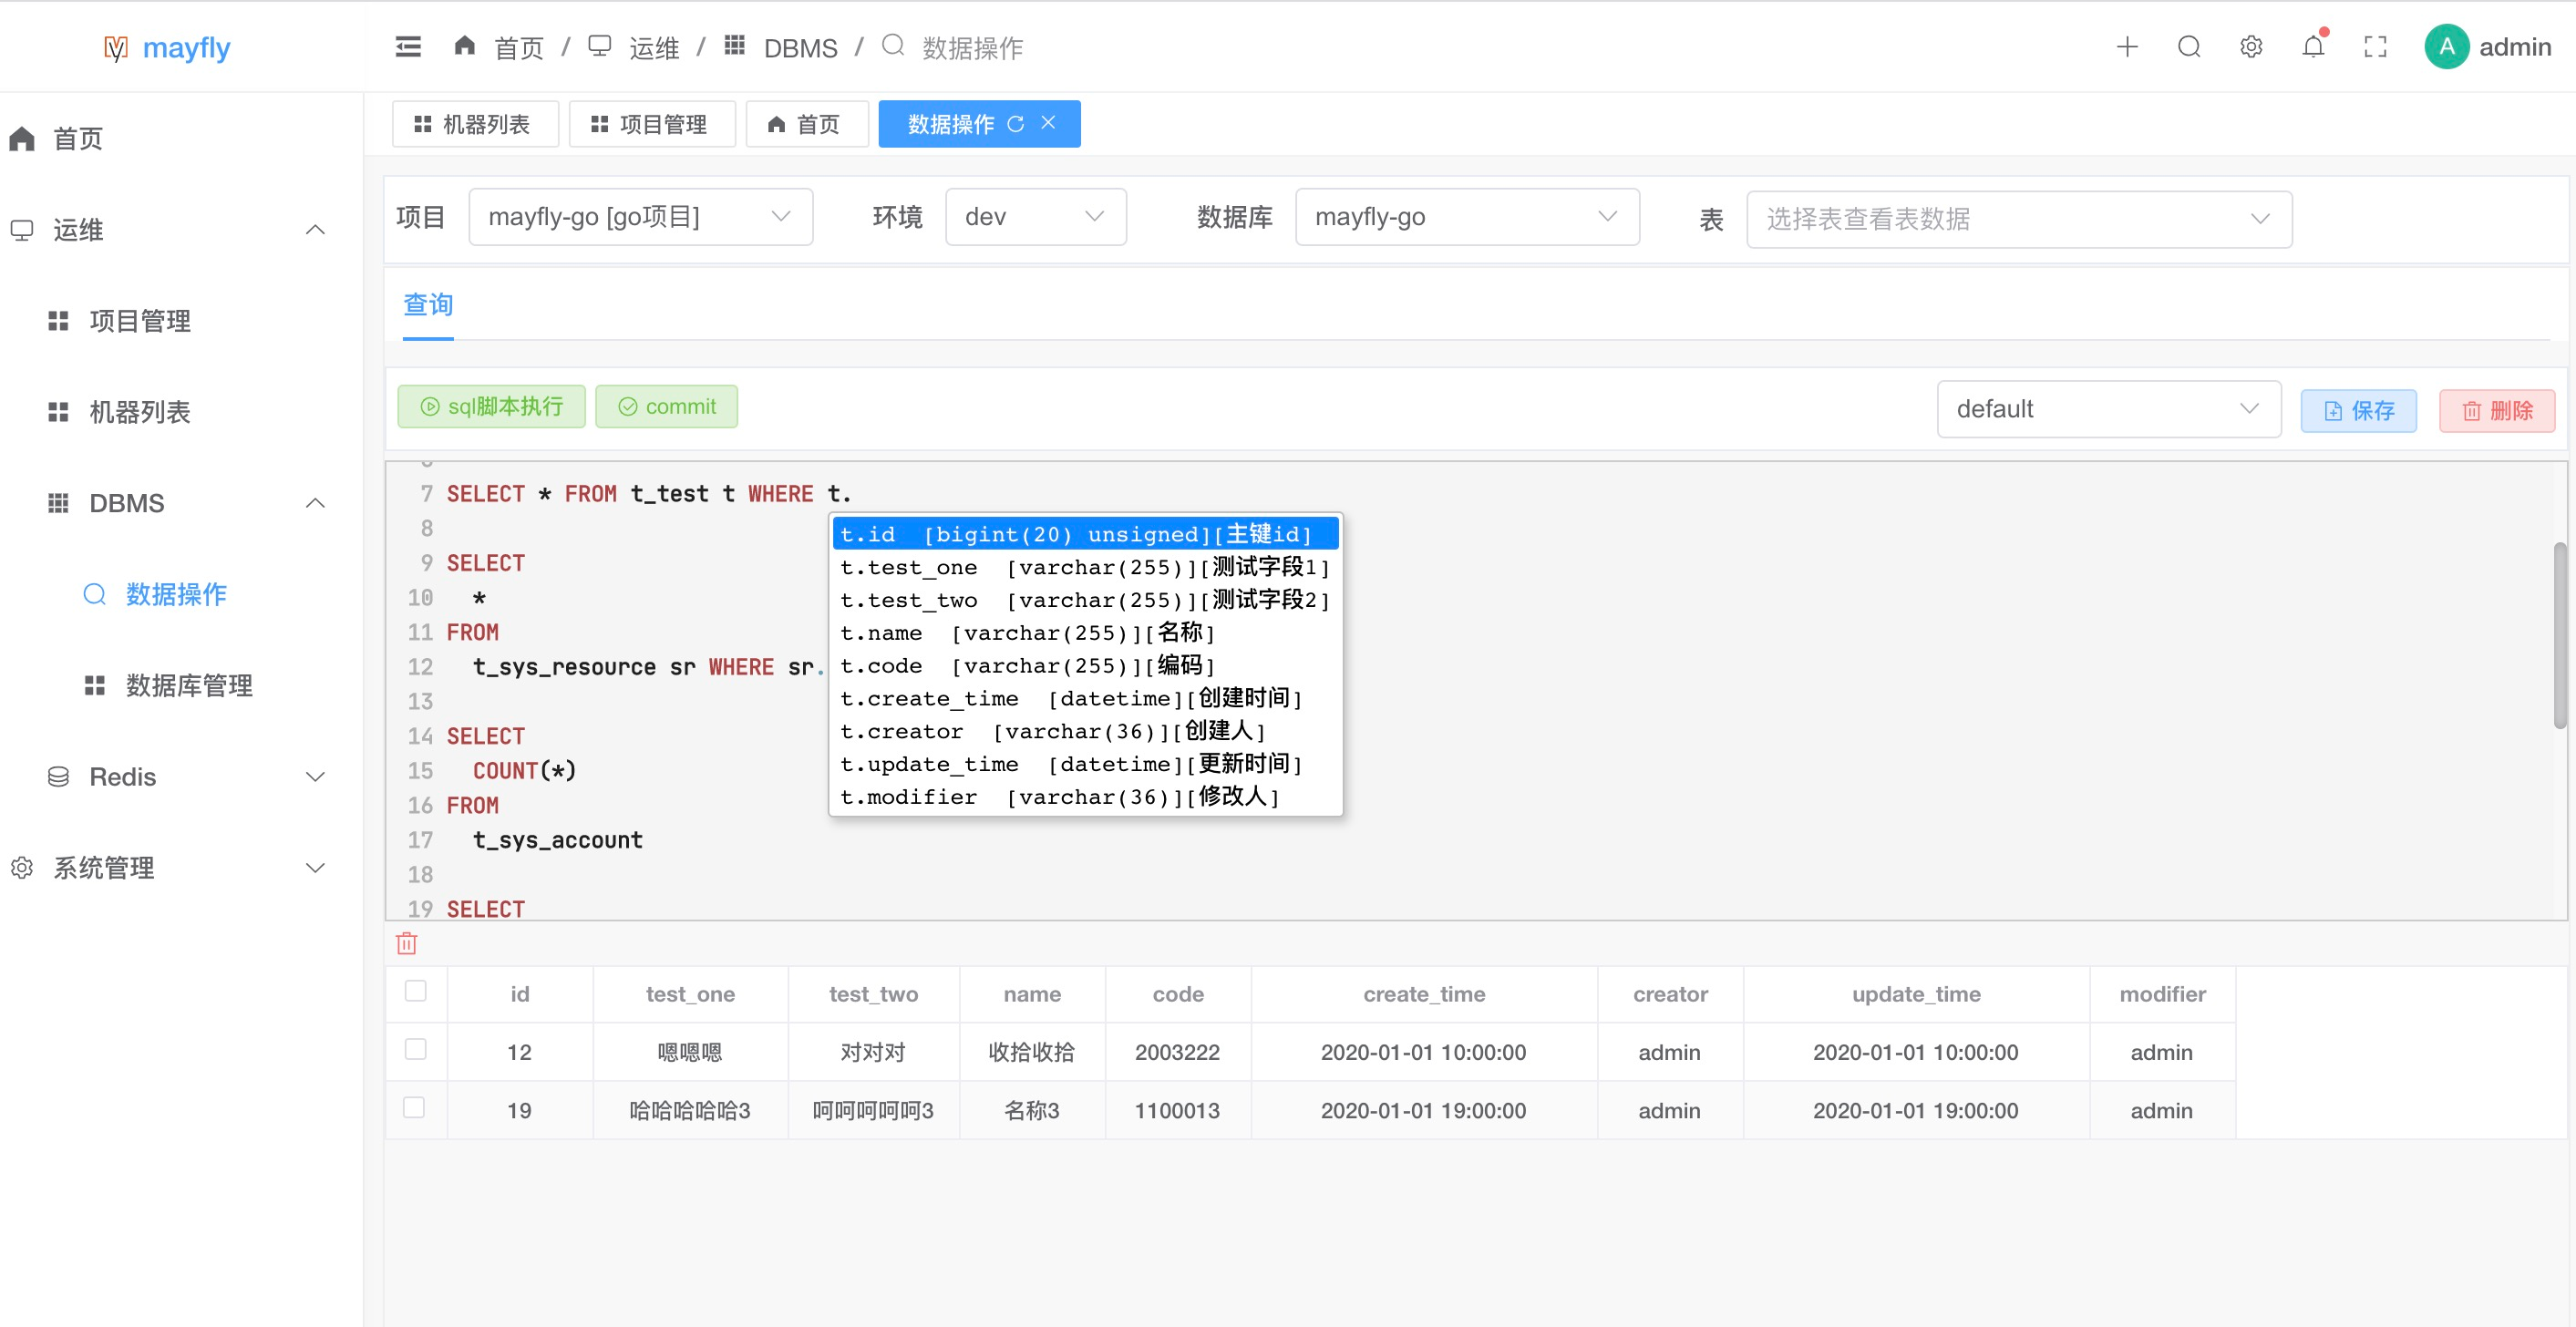Open search via the magnifier icon in the header
Image resolution: width=2576 pixels, height=1327 pixels.
2189,47
